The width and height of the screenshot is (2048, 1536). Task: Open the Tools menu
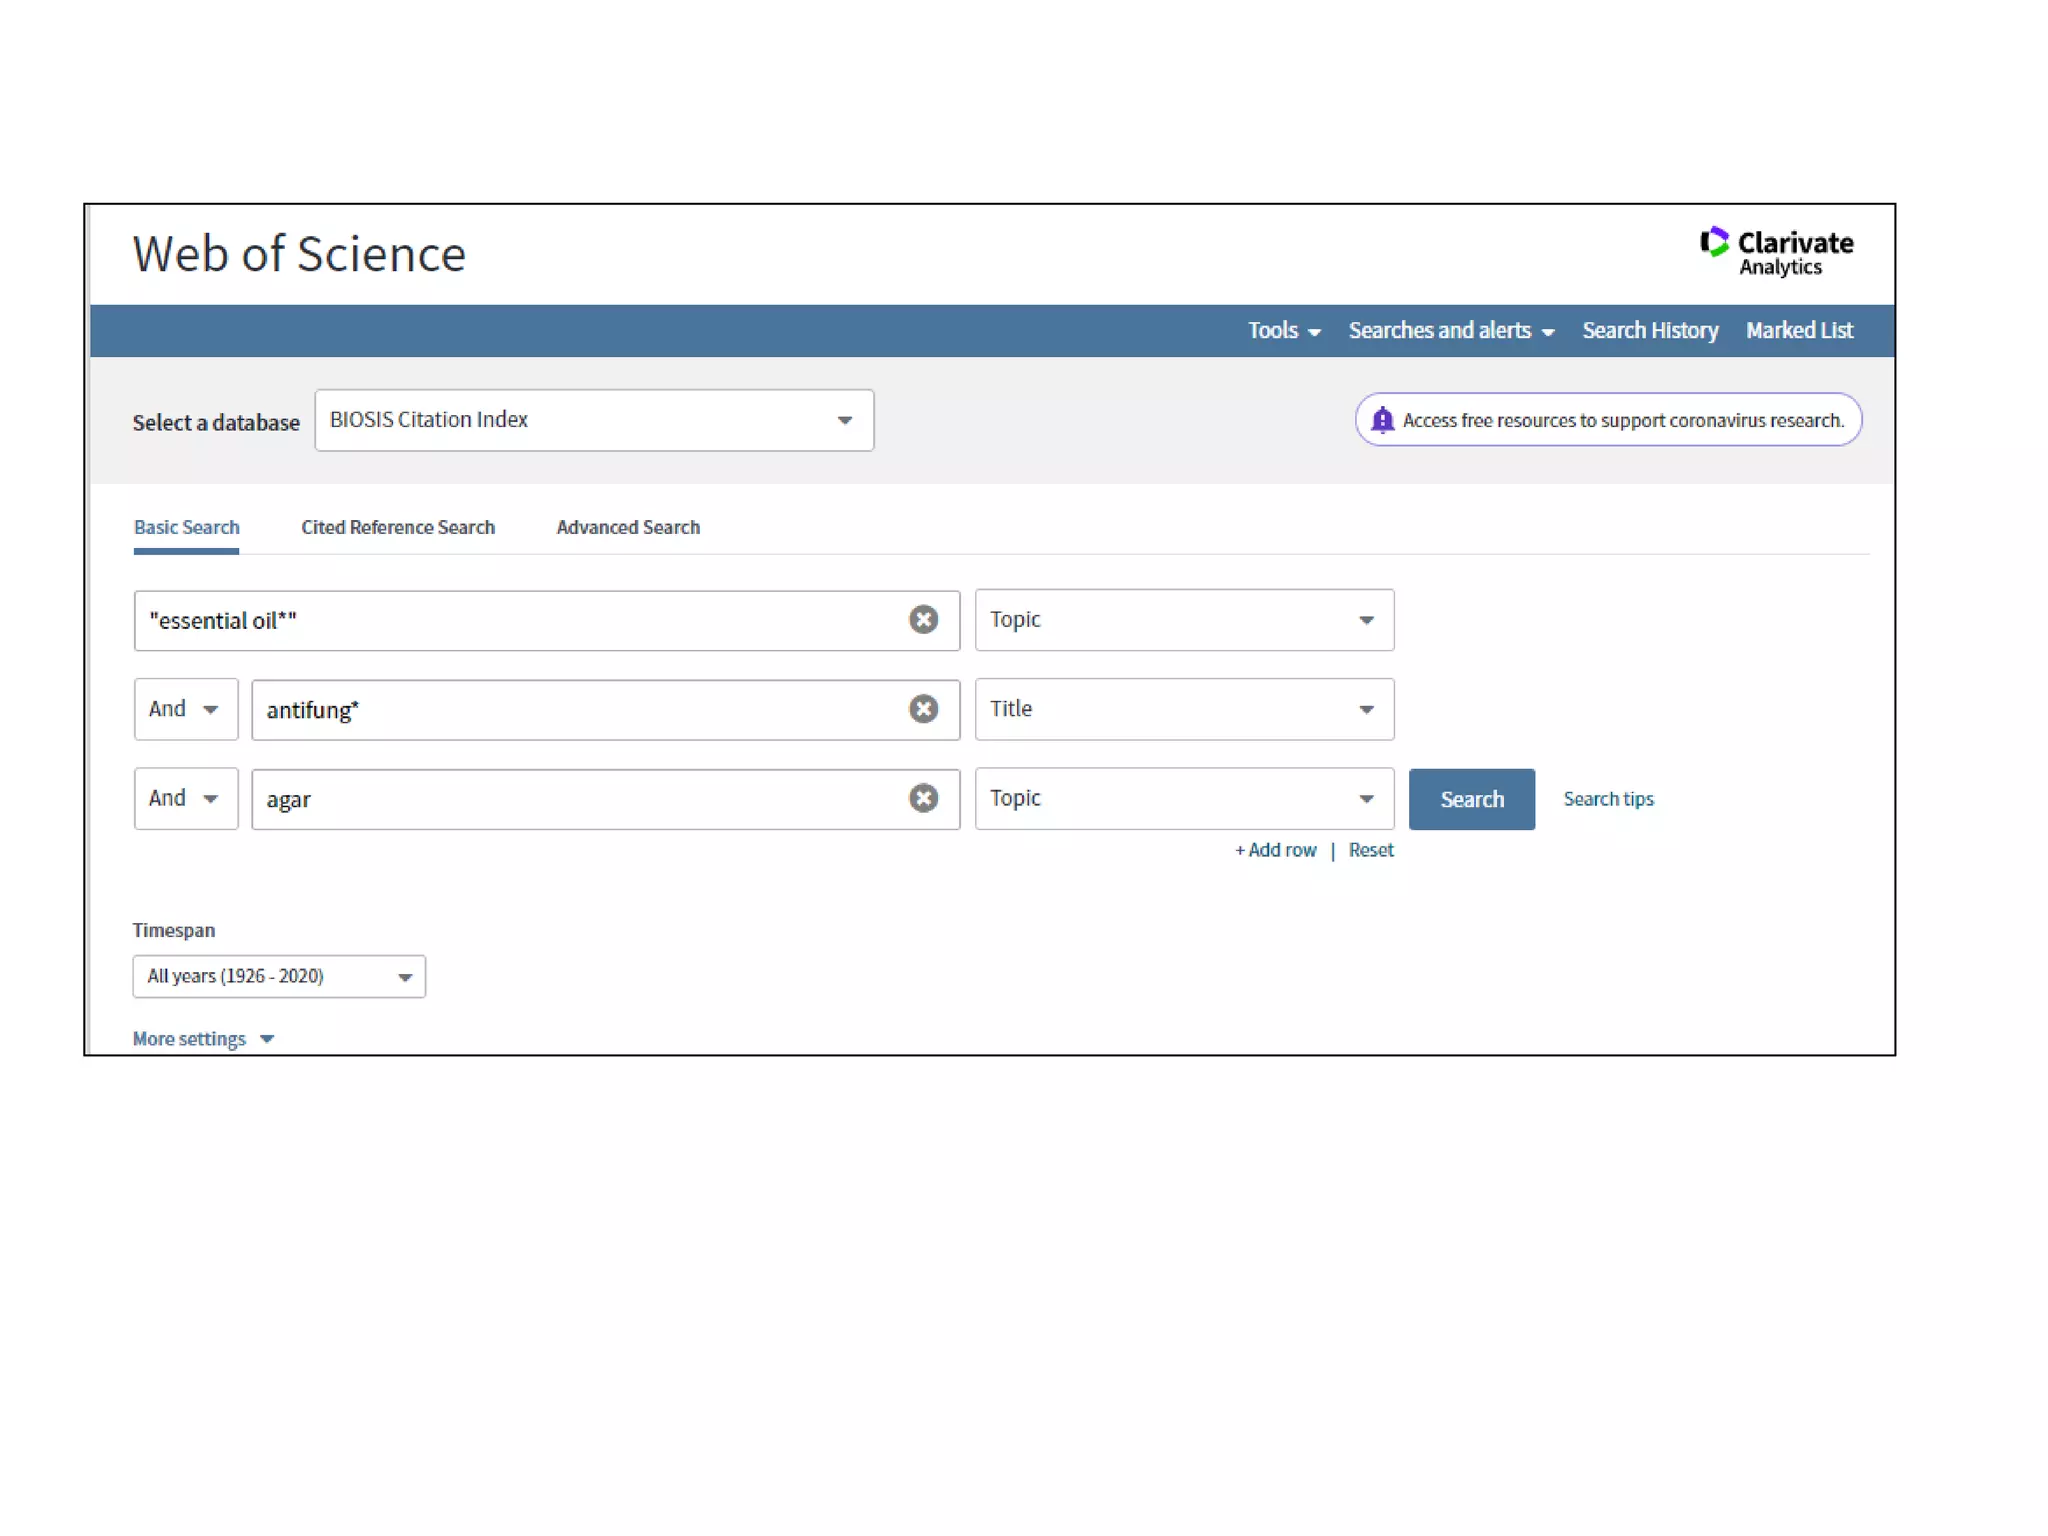point(1284,331)
